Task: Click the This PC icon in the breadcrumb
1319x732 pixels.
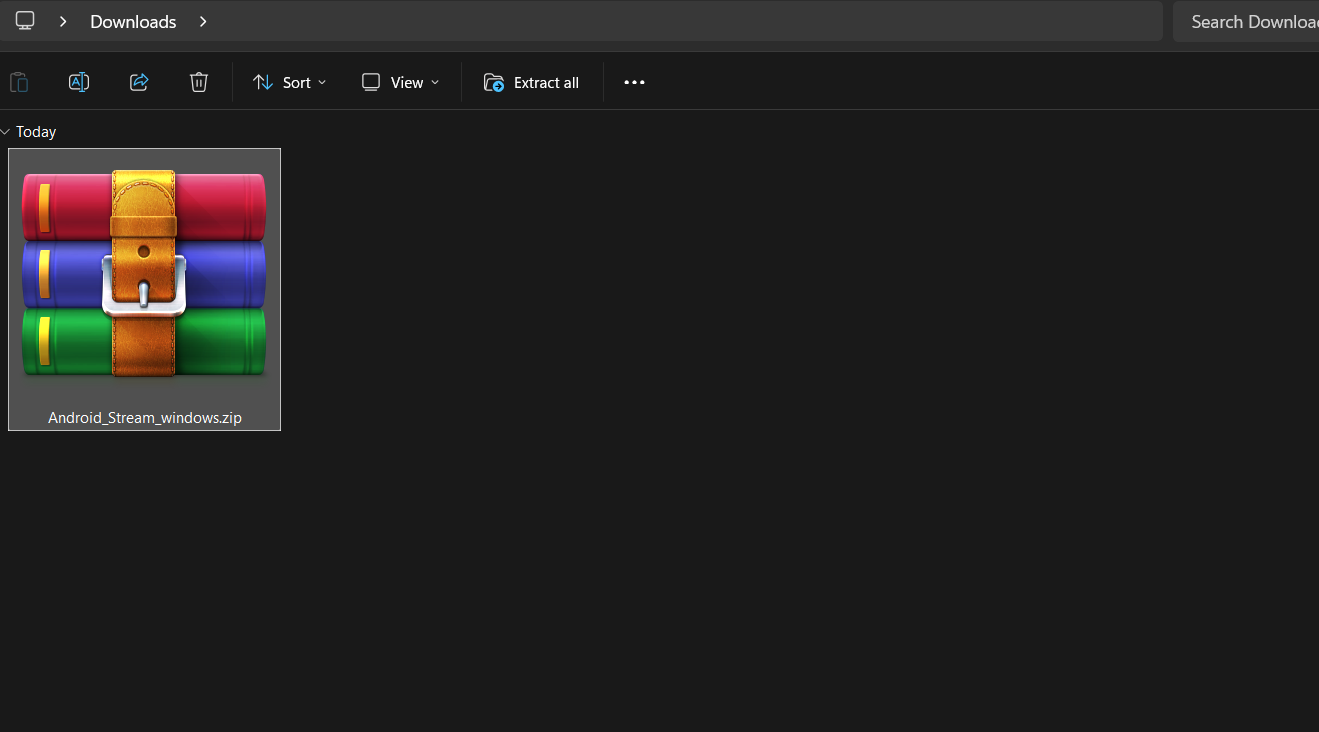Action: click(x=24, y=20)
